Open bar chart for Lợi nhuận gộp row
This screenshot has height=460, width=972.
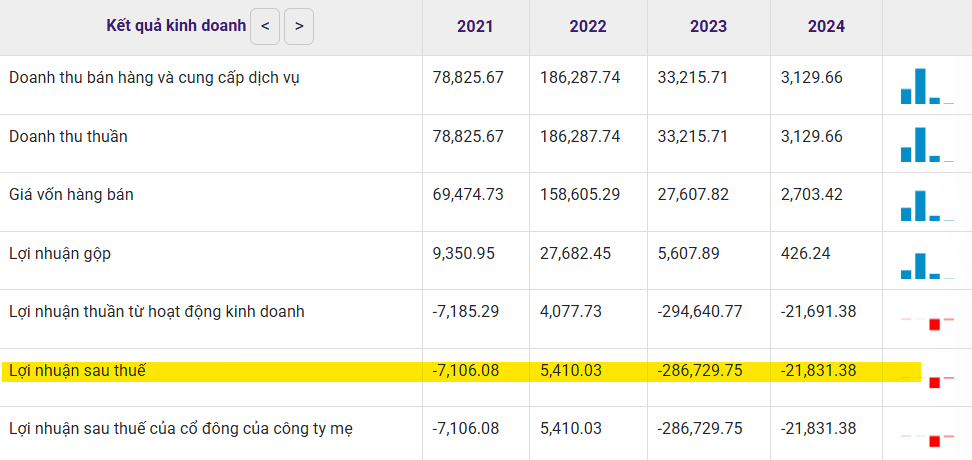click(x=927, y=265)
